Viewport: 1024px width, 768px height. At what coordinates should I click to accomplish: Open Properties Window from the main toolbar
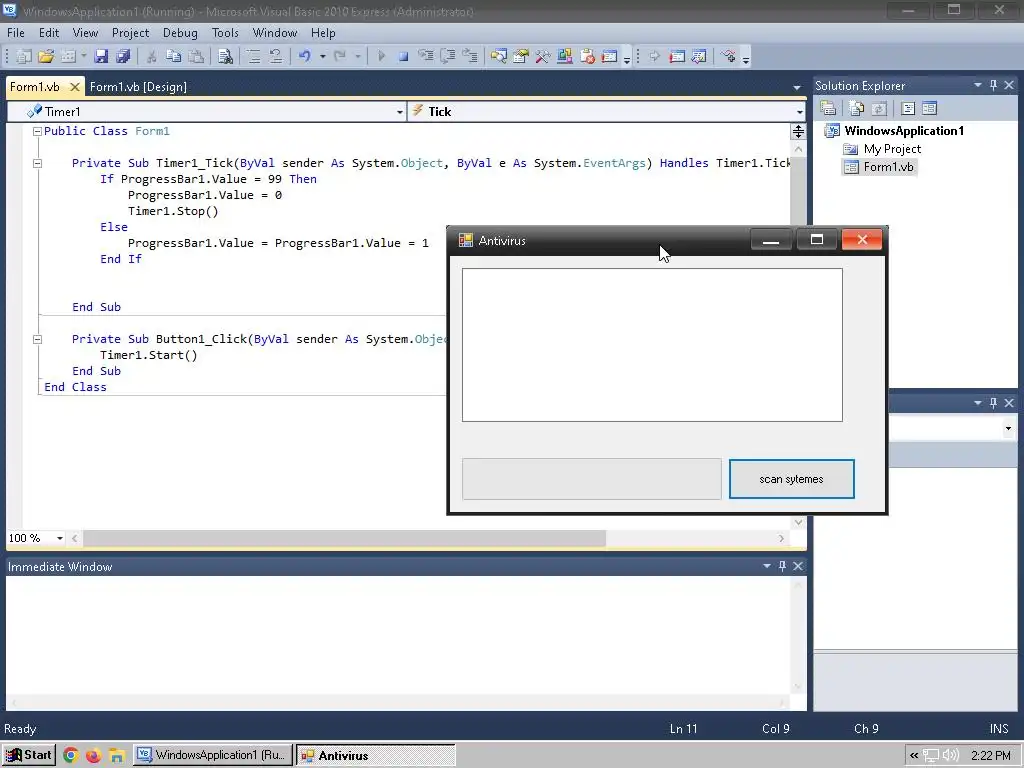click(520, 57)
